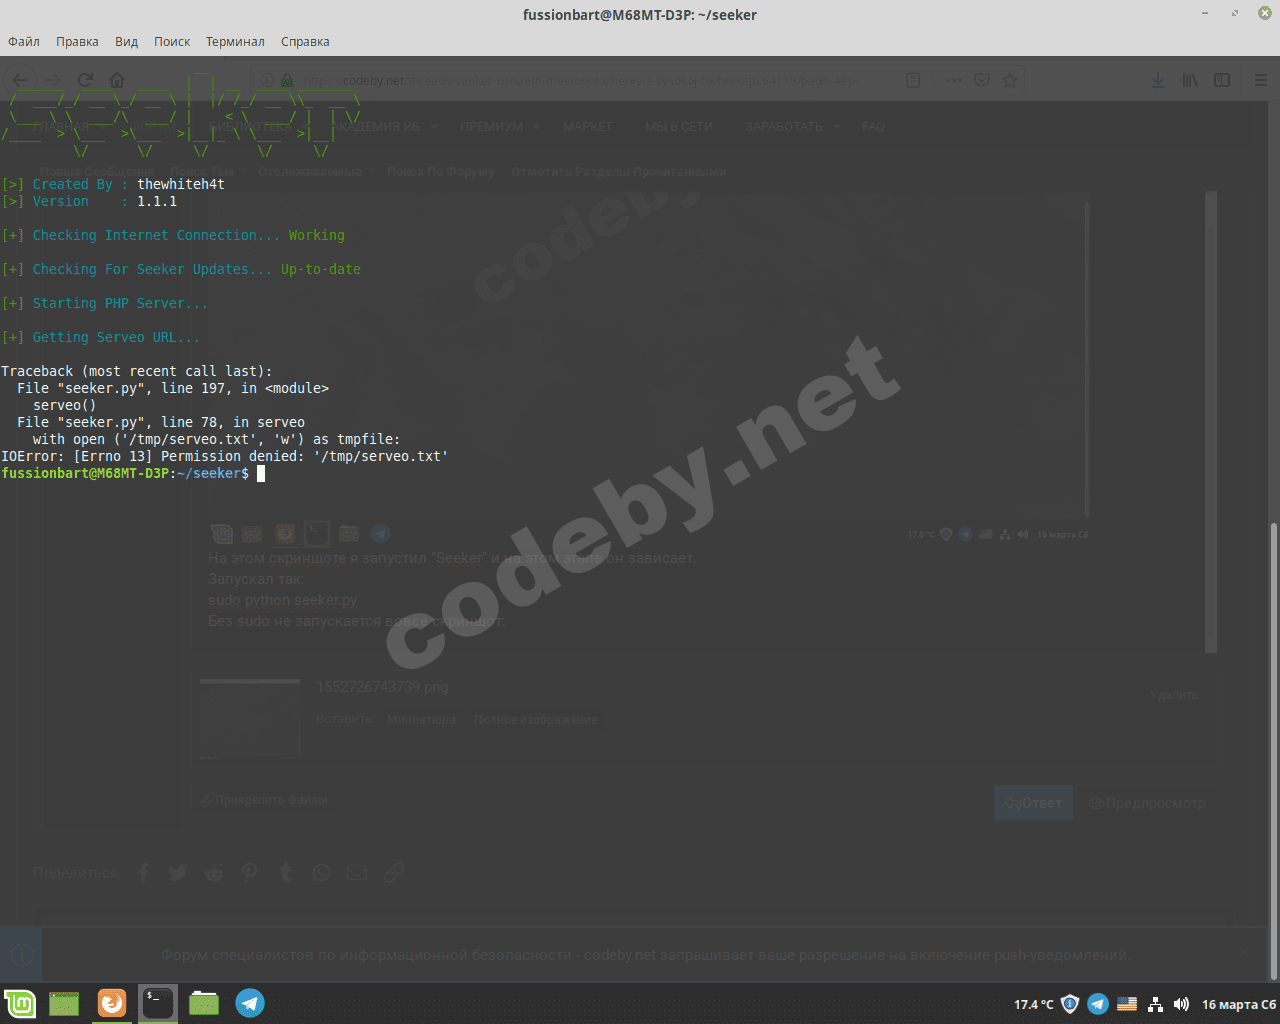The width and height of the screenshot is (1280, 1024).
Task: Click the 17.4 °C temperature indicator
Action: pyautogui.click(x=1034, y=1004)
